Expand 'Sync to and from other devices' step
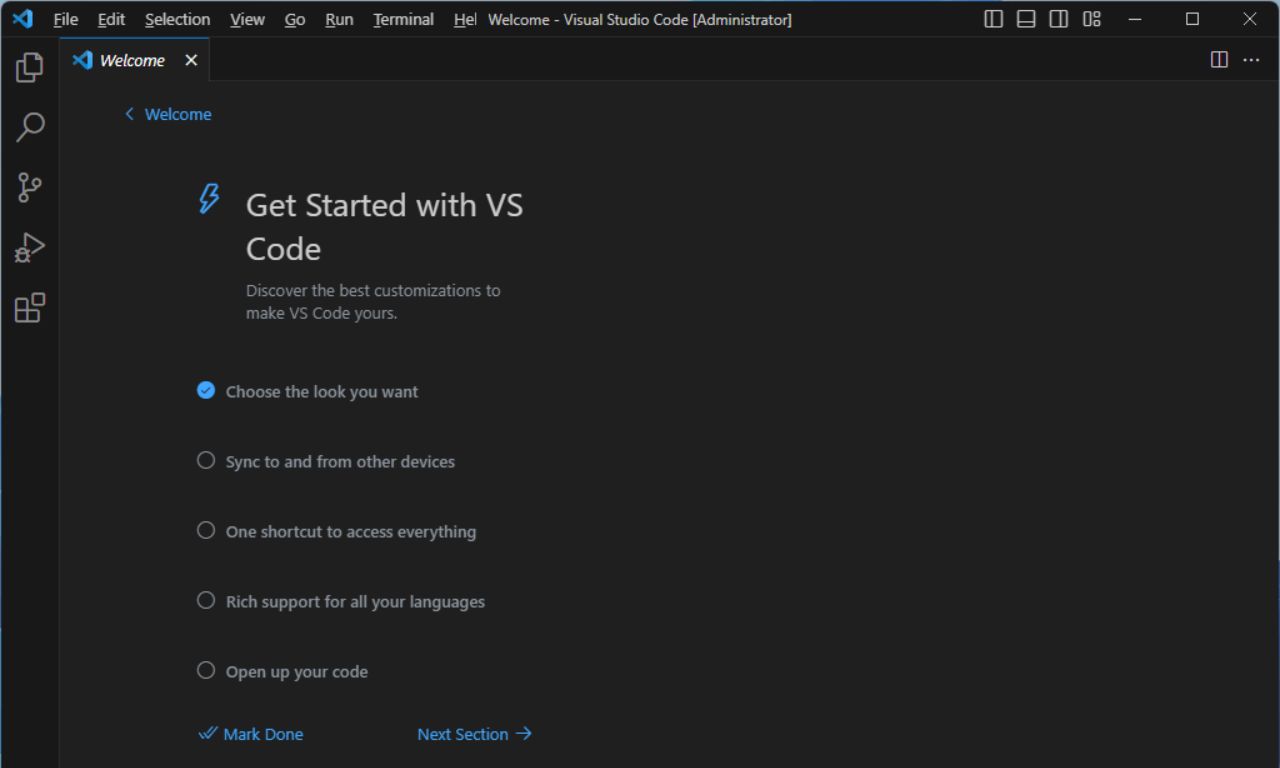The height and width of the screenshot is (768, 1280). 340,462
